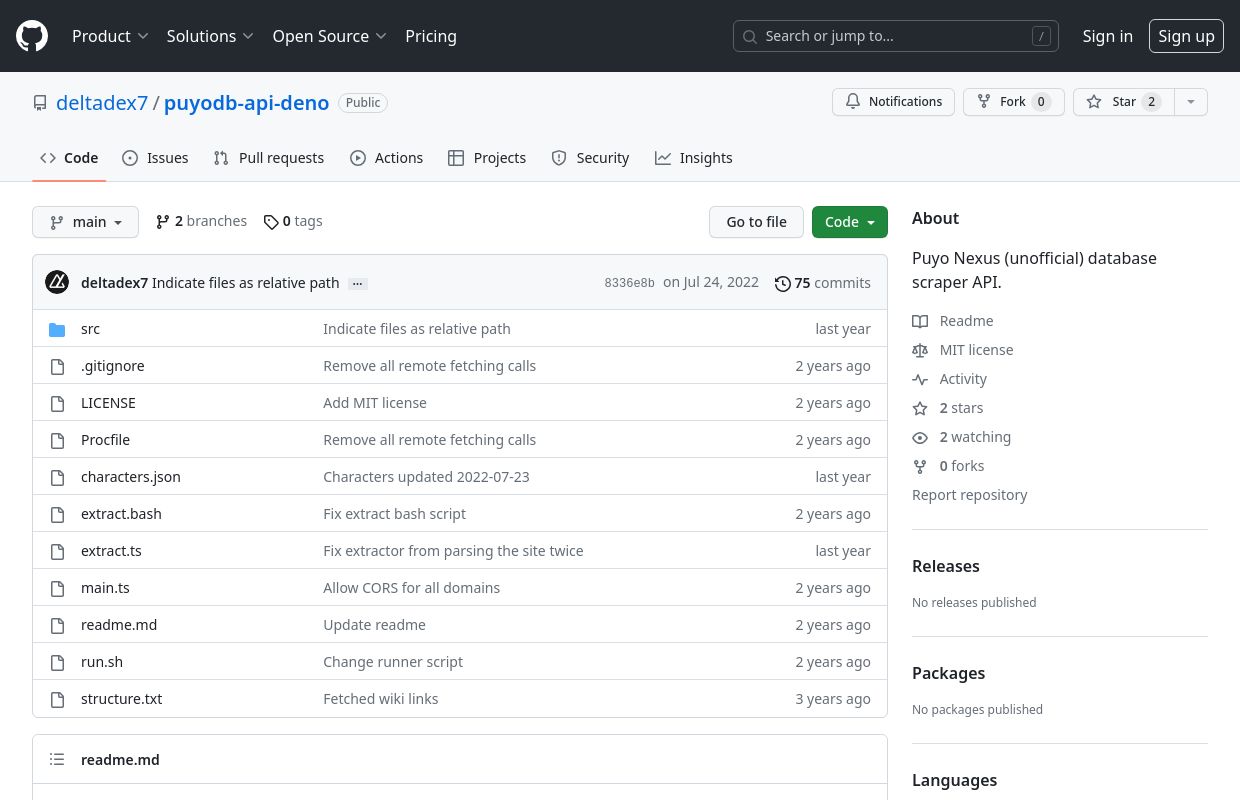Switch to the Security tab
The height and width of the screenshot is (800, 1240).
(590, 158)
